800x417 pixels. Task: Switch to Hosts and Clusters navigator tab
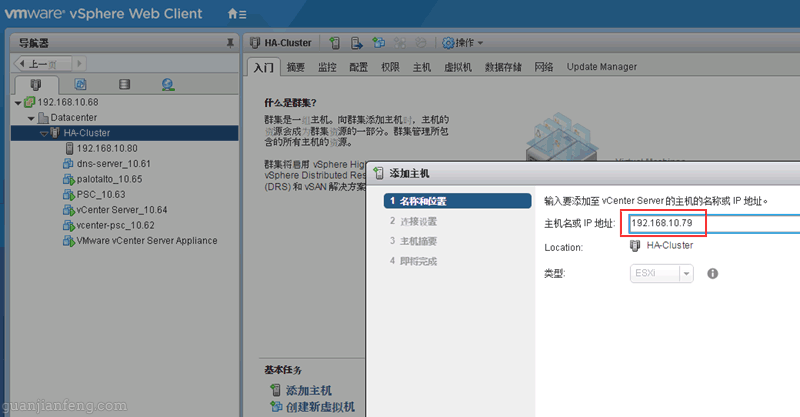(36, 84)
